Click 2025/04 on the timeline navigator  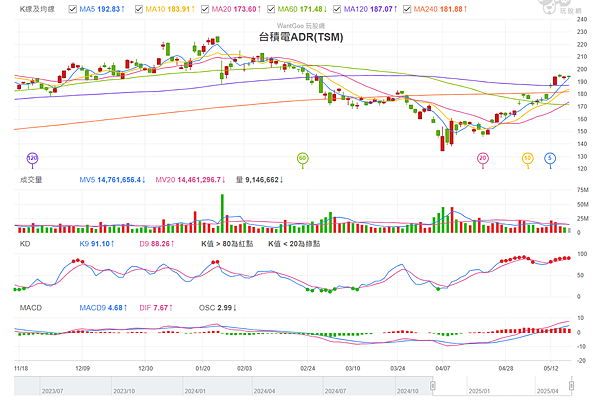click(548, 391)
